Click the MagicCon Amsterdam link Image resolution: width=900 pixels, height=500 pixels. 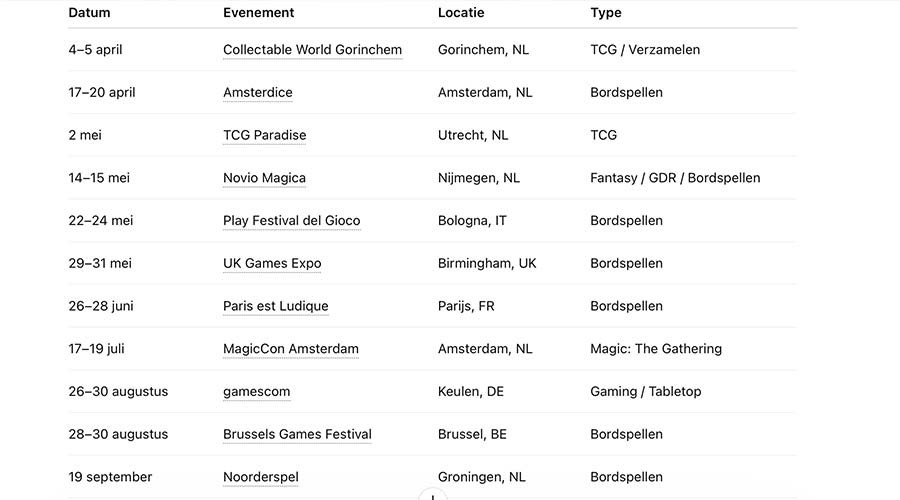(x=290, y=350)
